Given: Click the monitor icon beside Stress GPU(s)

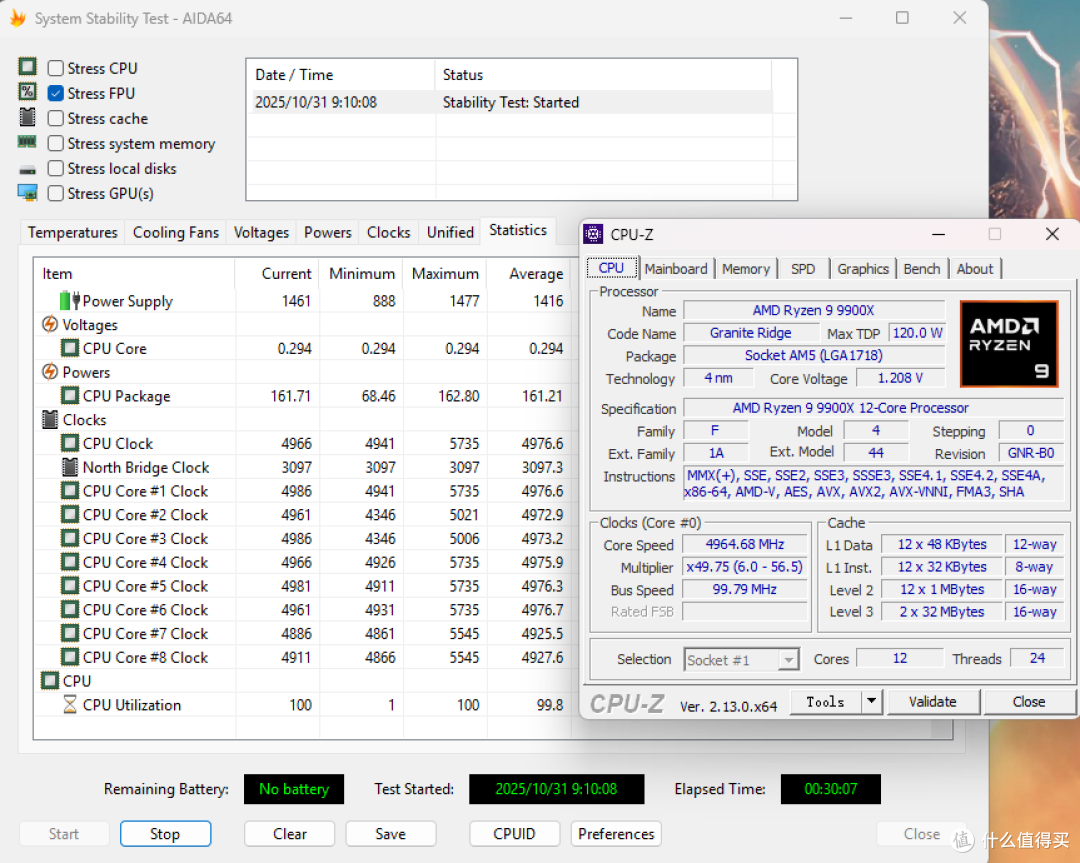Looking at the screenshot, I should (x=28, y=193).
